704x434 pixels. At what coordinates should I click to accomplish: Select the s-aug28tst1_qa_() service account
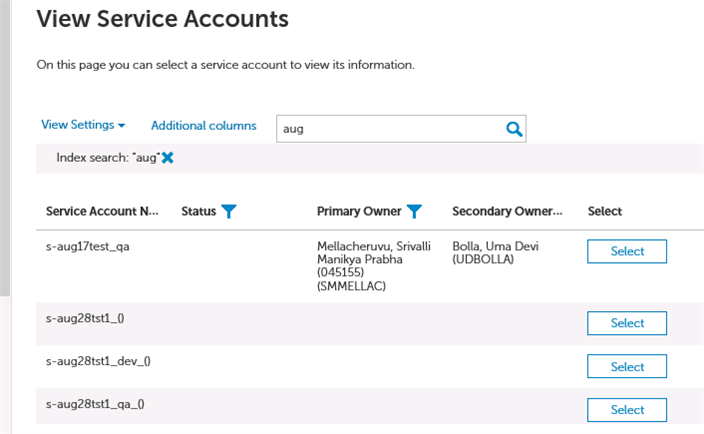coord(627,410)
